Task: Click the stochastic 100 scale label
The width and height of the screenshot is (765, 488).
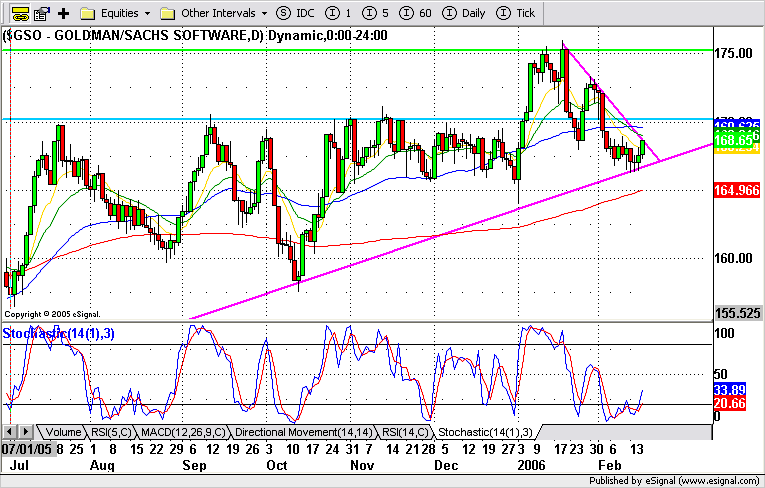Action: pyautogui.click(x=724, y=333)
